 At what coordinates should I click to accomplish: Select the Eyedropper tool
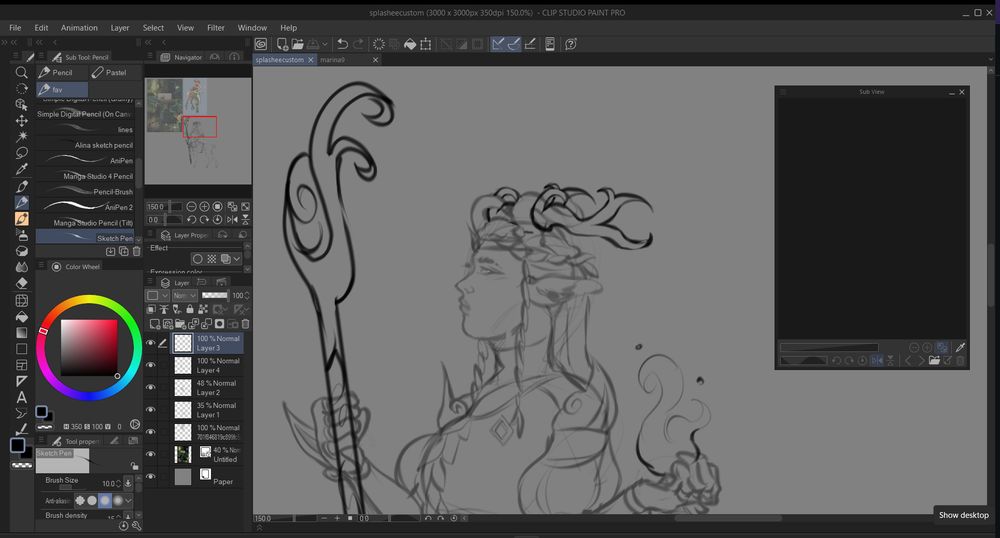21,170
